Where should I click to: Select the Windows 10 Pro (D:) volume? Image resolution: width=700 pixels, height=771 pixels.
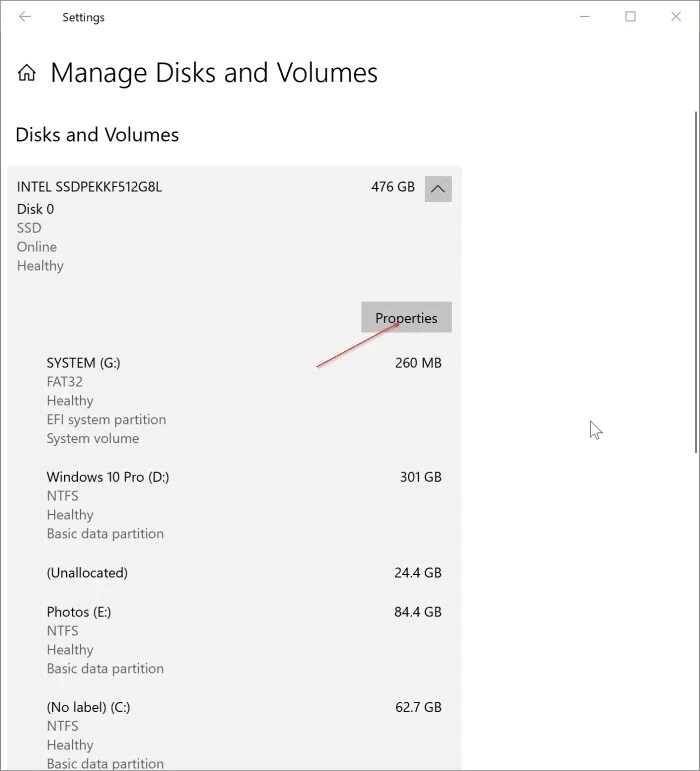click(x=244, y=505)
